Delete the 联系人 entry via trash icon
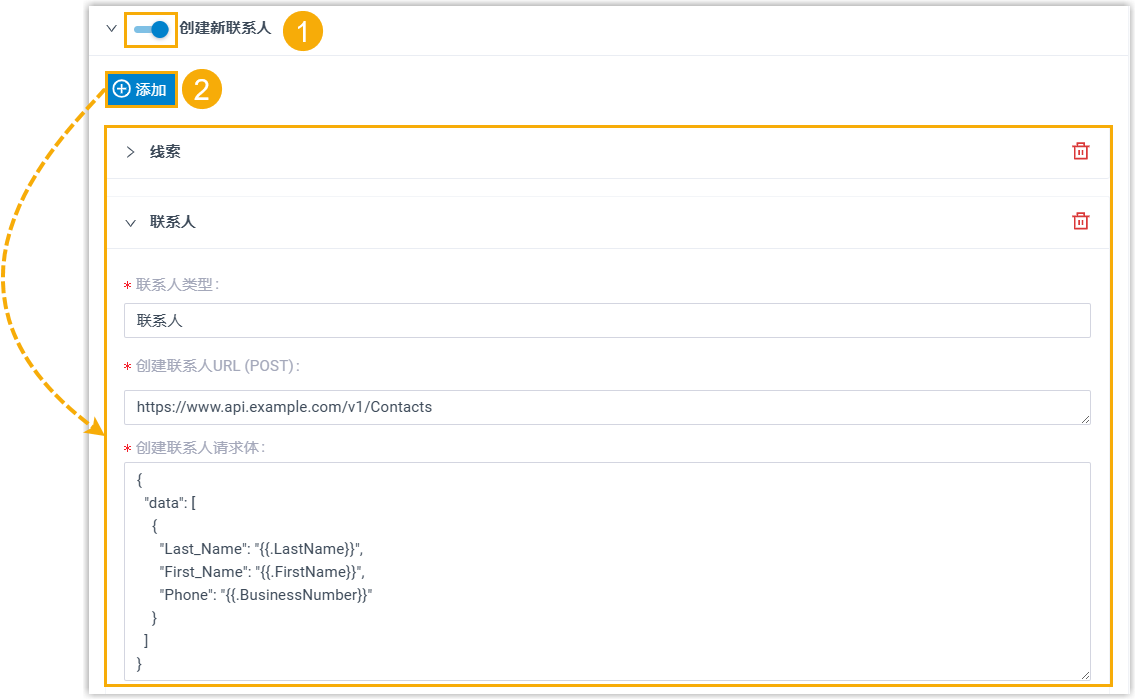Image resolution: width=1136 pixels, height=700 pixels. tap(1080, 221)
